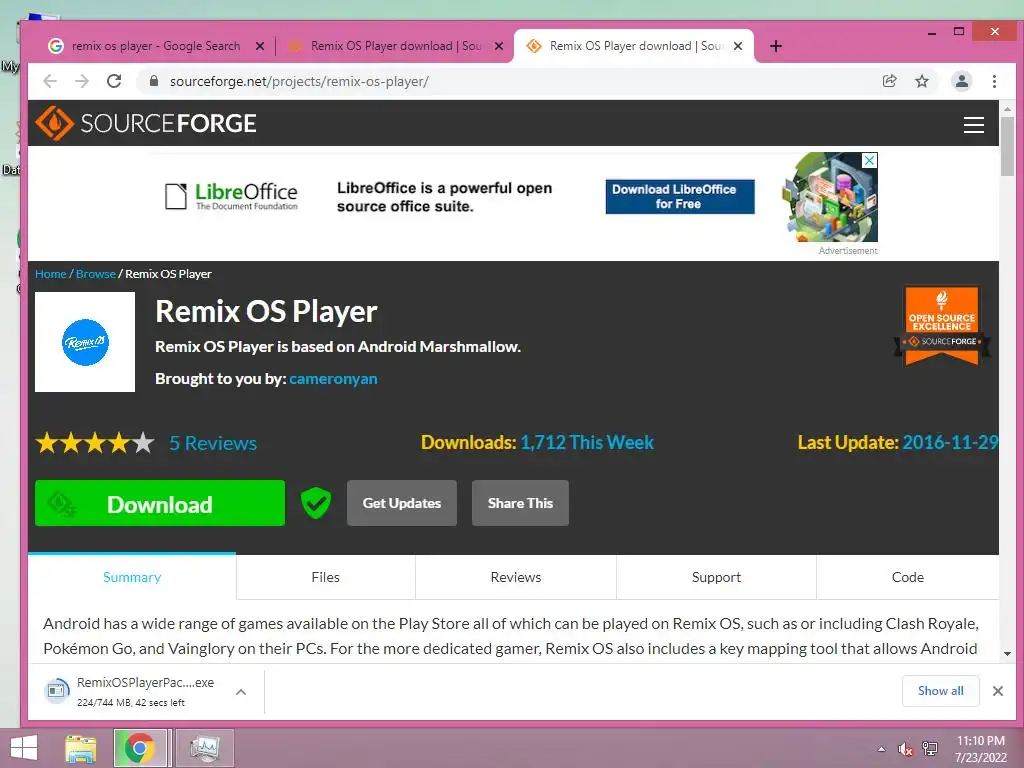This screenshot has width=1024, height=768.
Task: Click the 2016-11-29 last update date
Action: tap(950, 442)
